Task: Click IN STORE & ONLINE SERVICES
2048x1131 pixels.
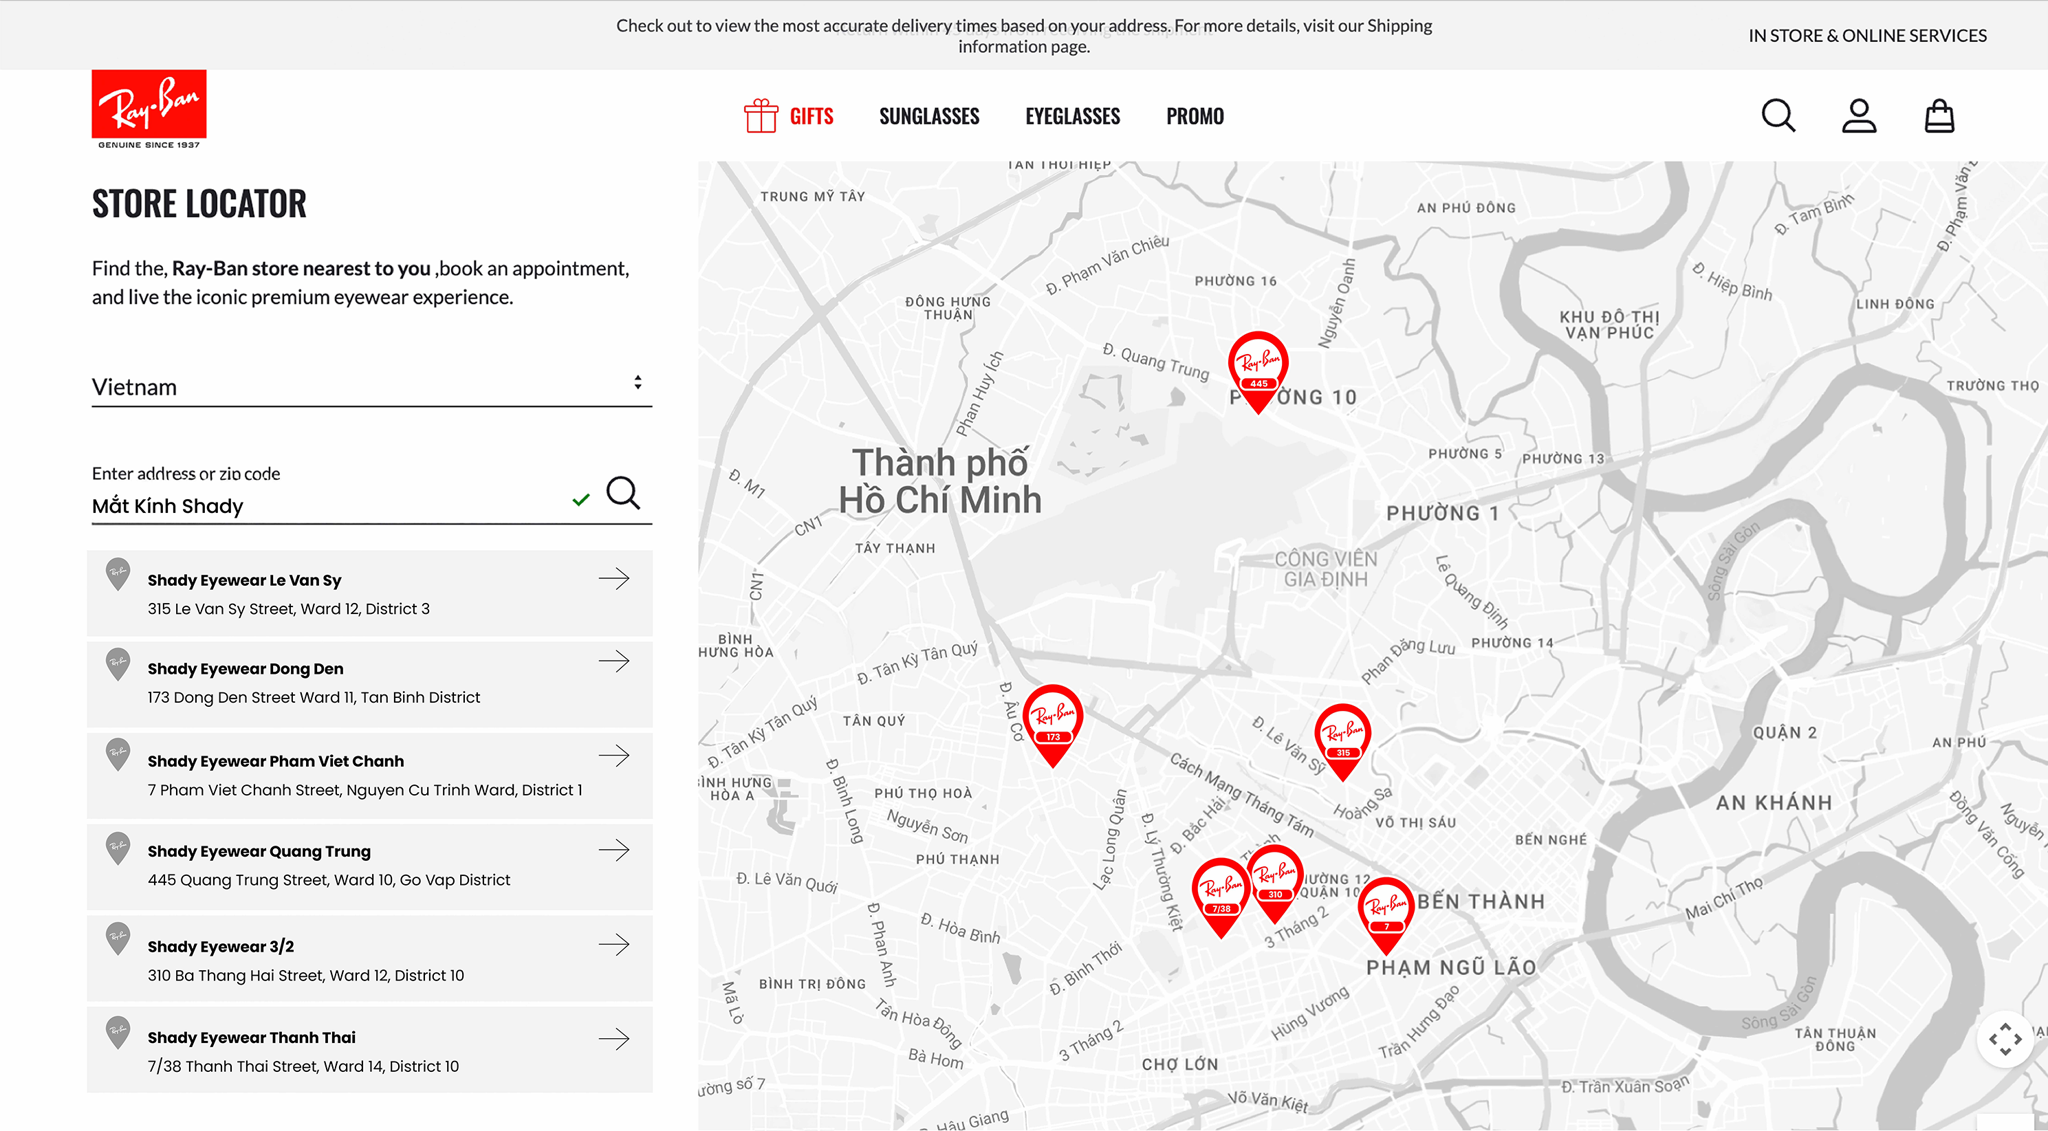Action: pyautogui.click(x=1866, y=35)
